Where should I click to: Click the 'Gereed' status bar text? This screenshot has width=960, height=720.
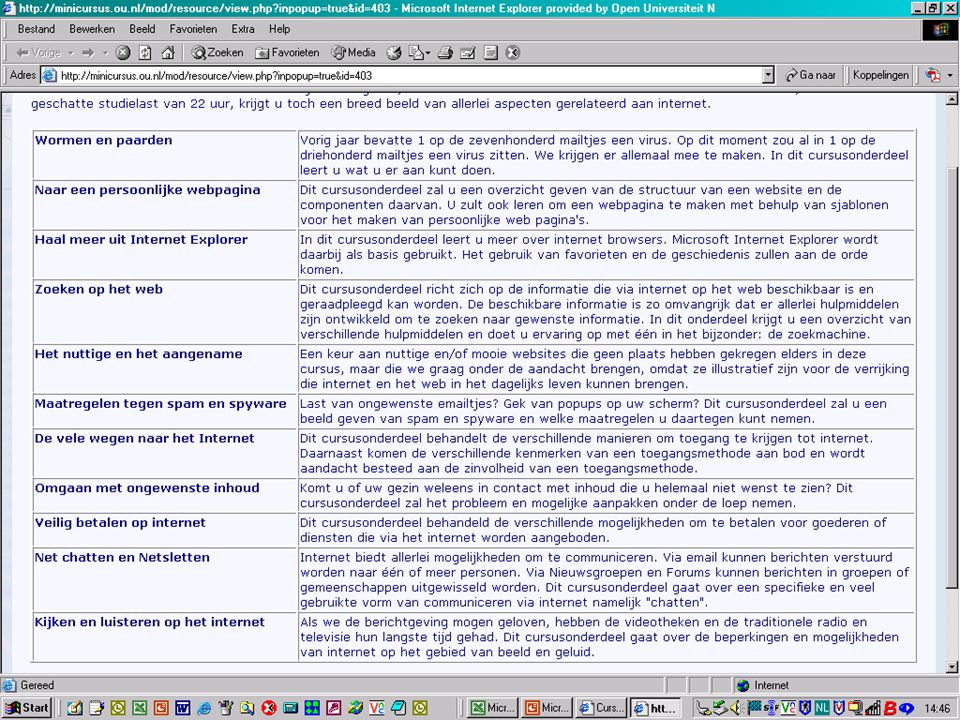[37, 685]
